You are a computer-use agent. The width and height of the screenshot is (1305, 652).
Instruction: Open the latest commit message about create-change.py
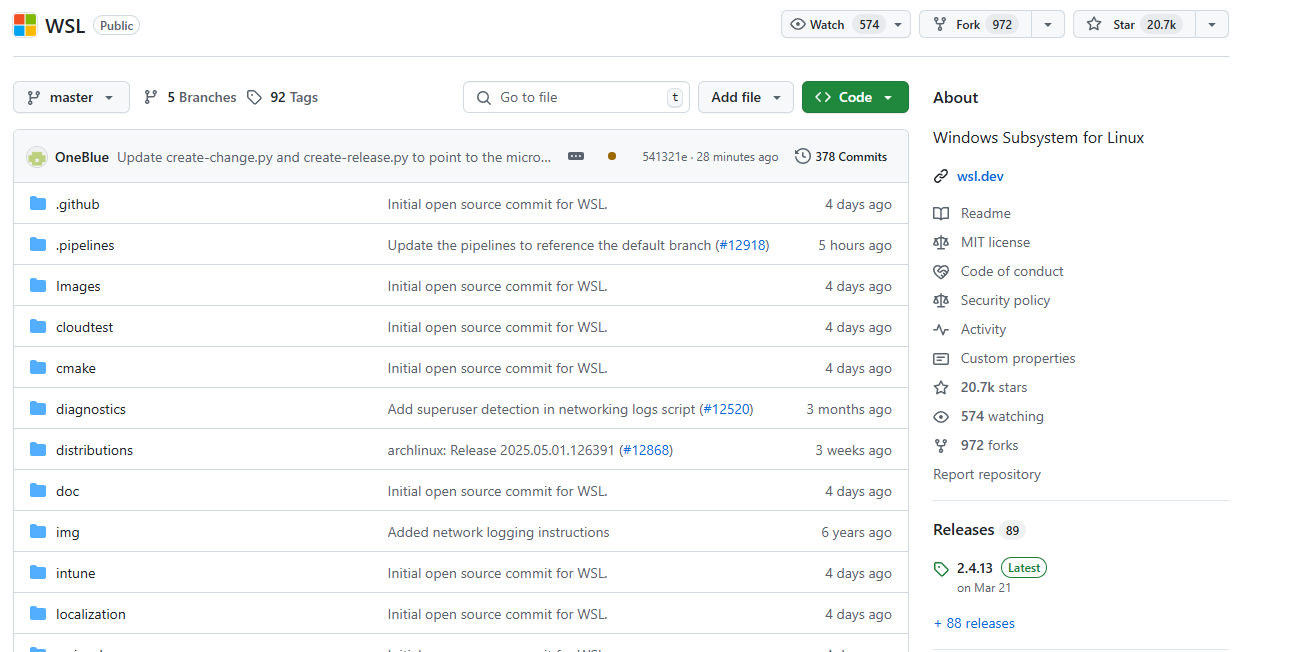click(x=334, y=157)
